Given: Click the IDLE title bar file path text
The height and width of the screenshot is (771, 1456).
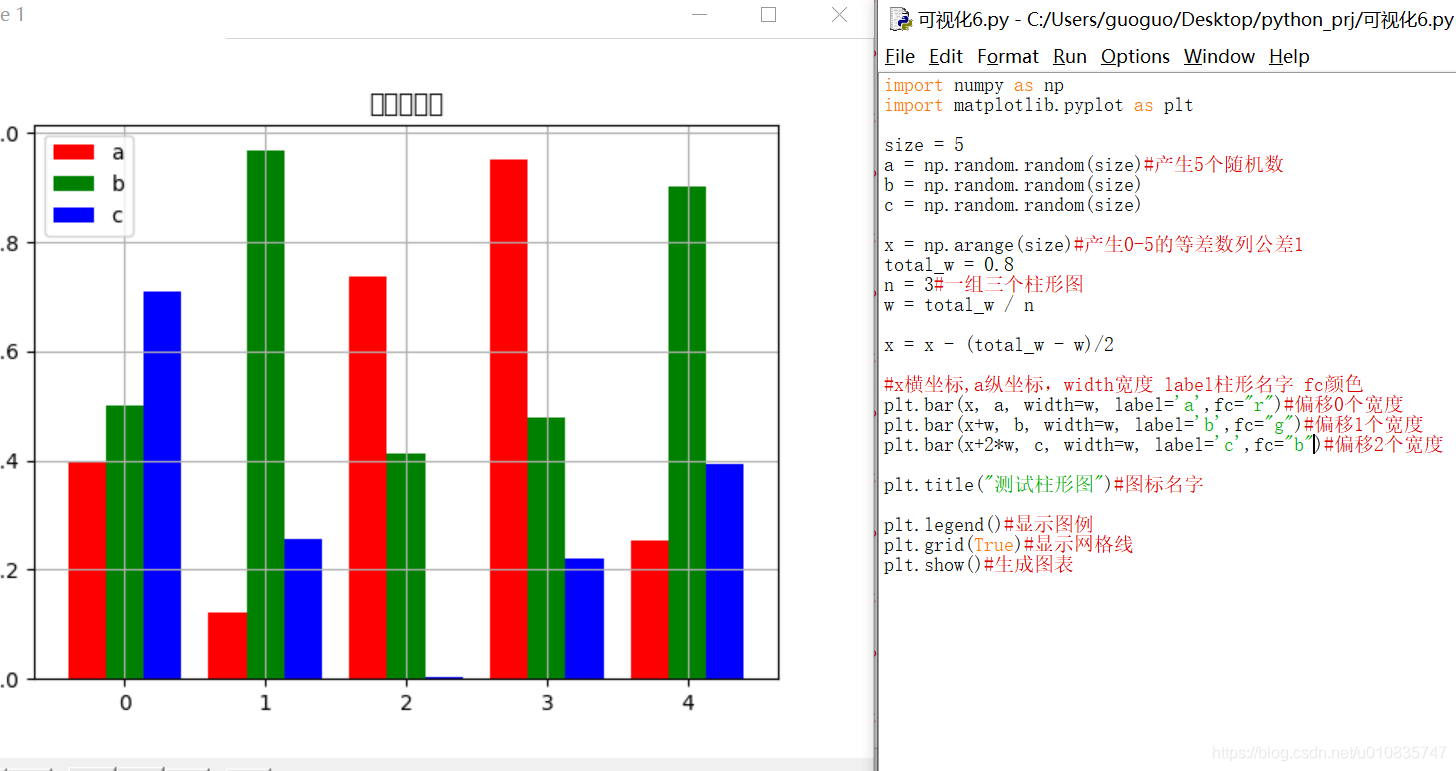Looking at the screenshot, I should click(1187, 20).
